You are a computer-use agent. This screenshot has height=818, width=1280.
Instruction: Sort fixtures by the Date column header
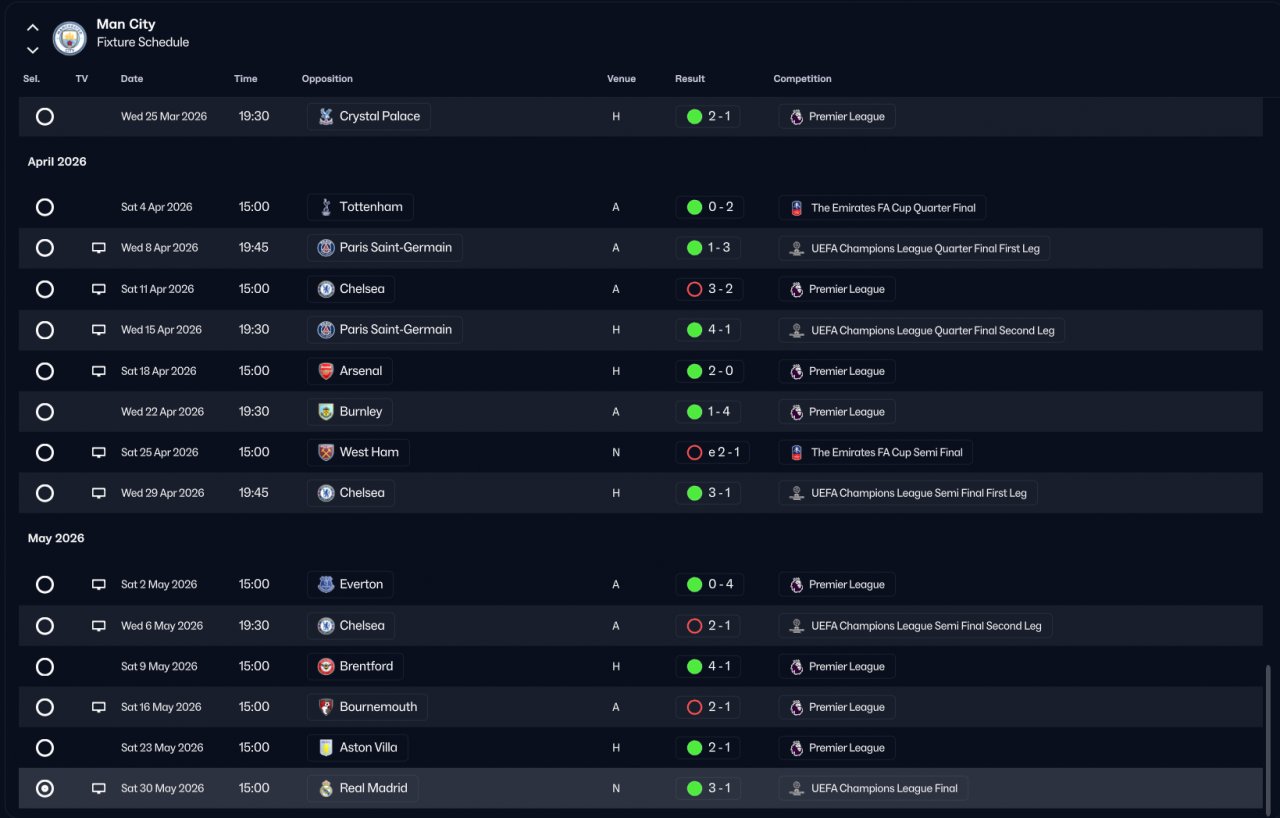coord(132,79)
